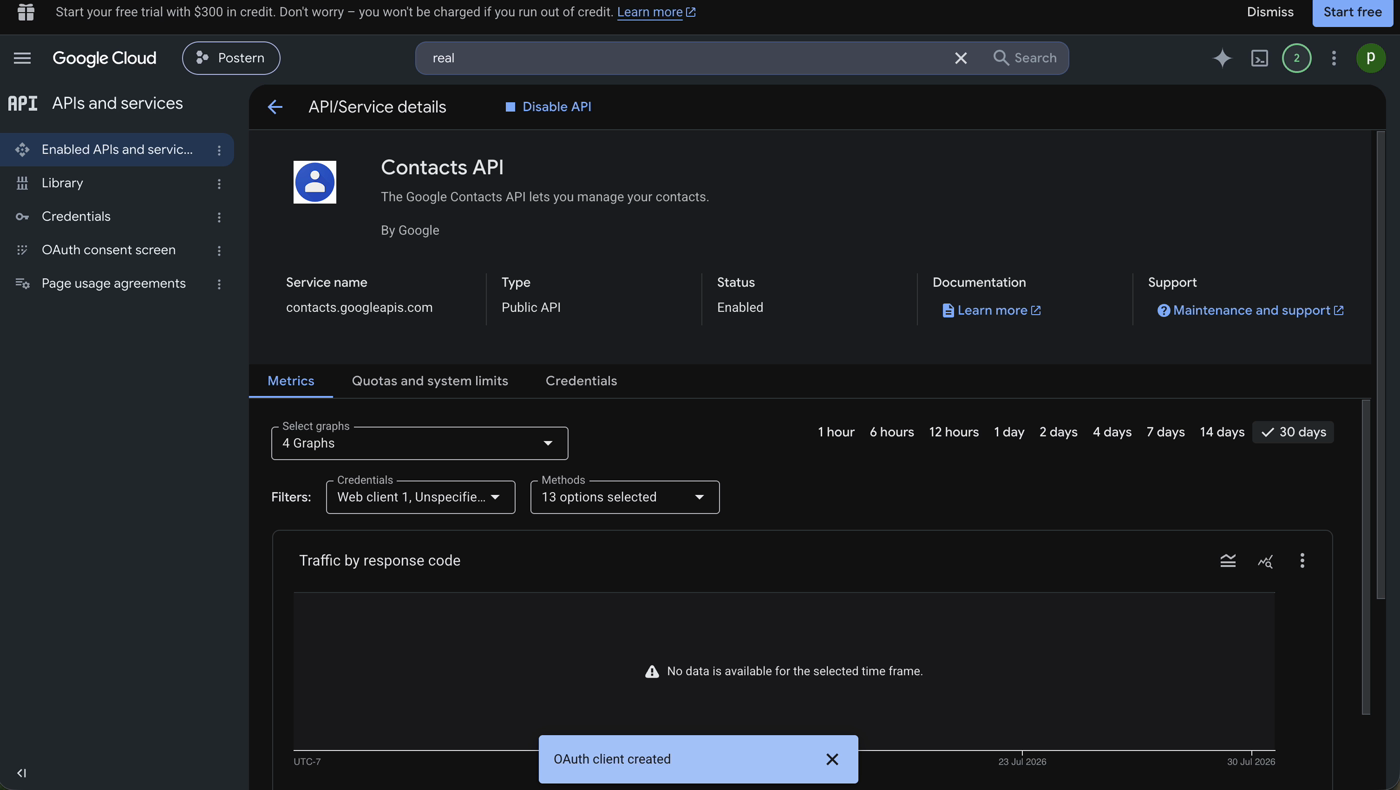
Task: Select the 30 days time range
Action: (1293, 432)
